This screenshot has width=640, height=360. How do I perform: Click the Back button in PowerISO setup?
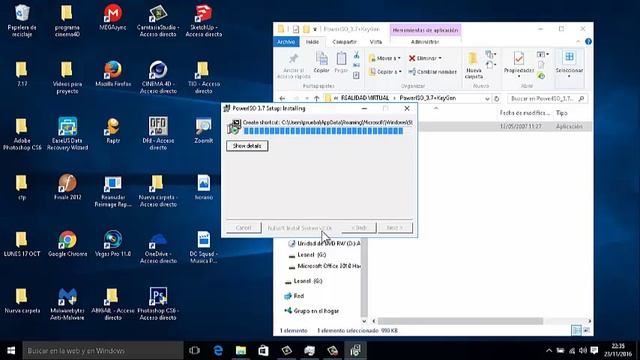[359, 228]
